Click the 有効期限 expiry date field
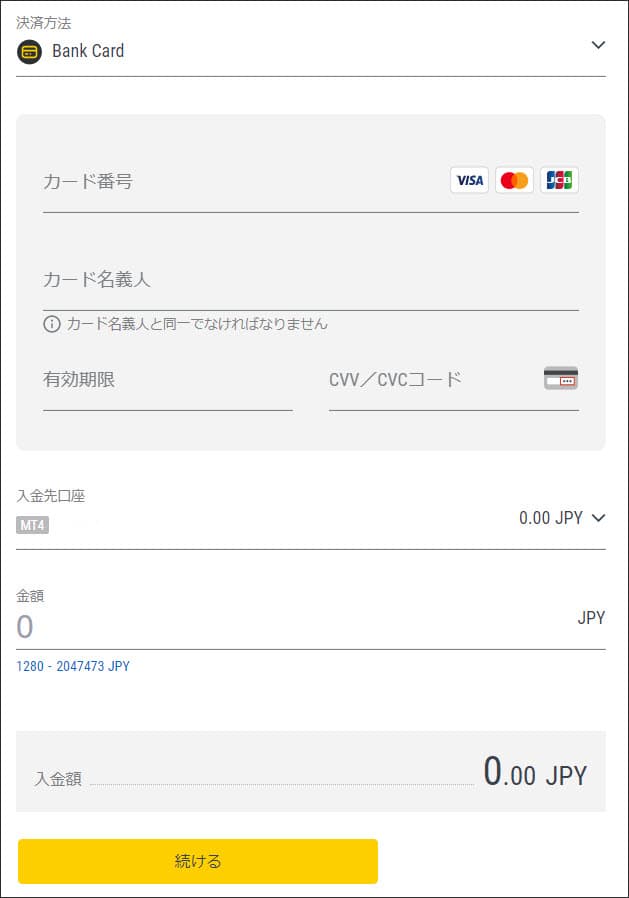 click(167, 381)
